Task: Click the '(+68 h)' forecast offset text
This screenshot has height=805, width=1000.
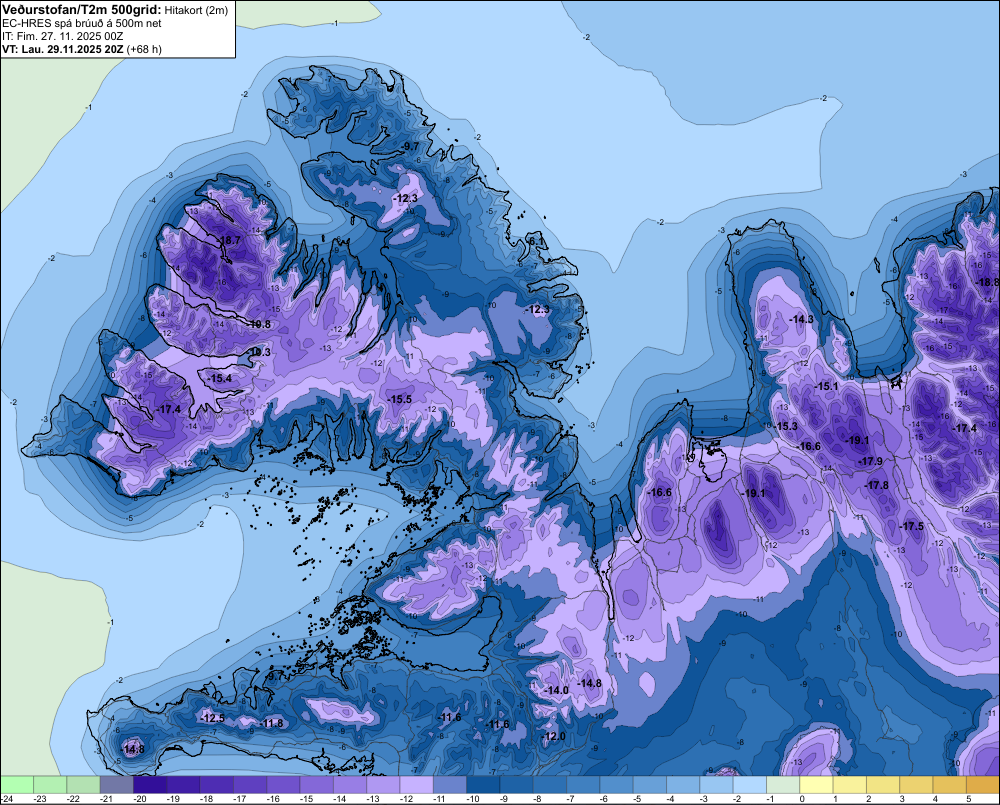Action: (144, 49)
